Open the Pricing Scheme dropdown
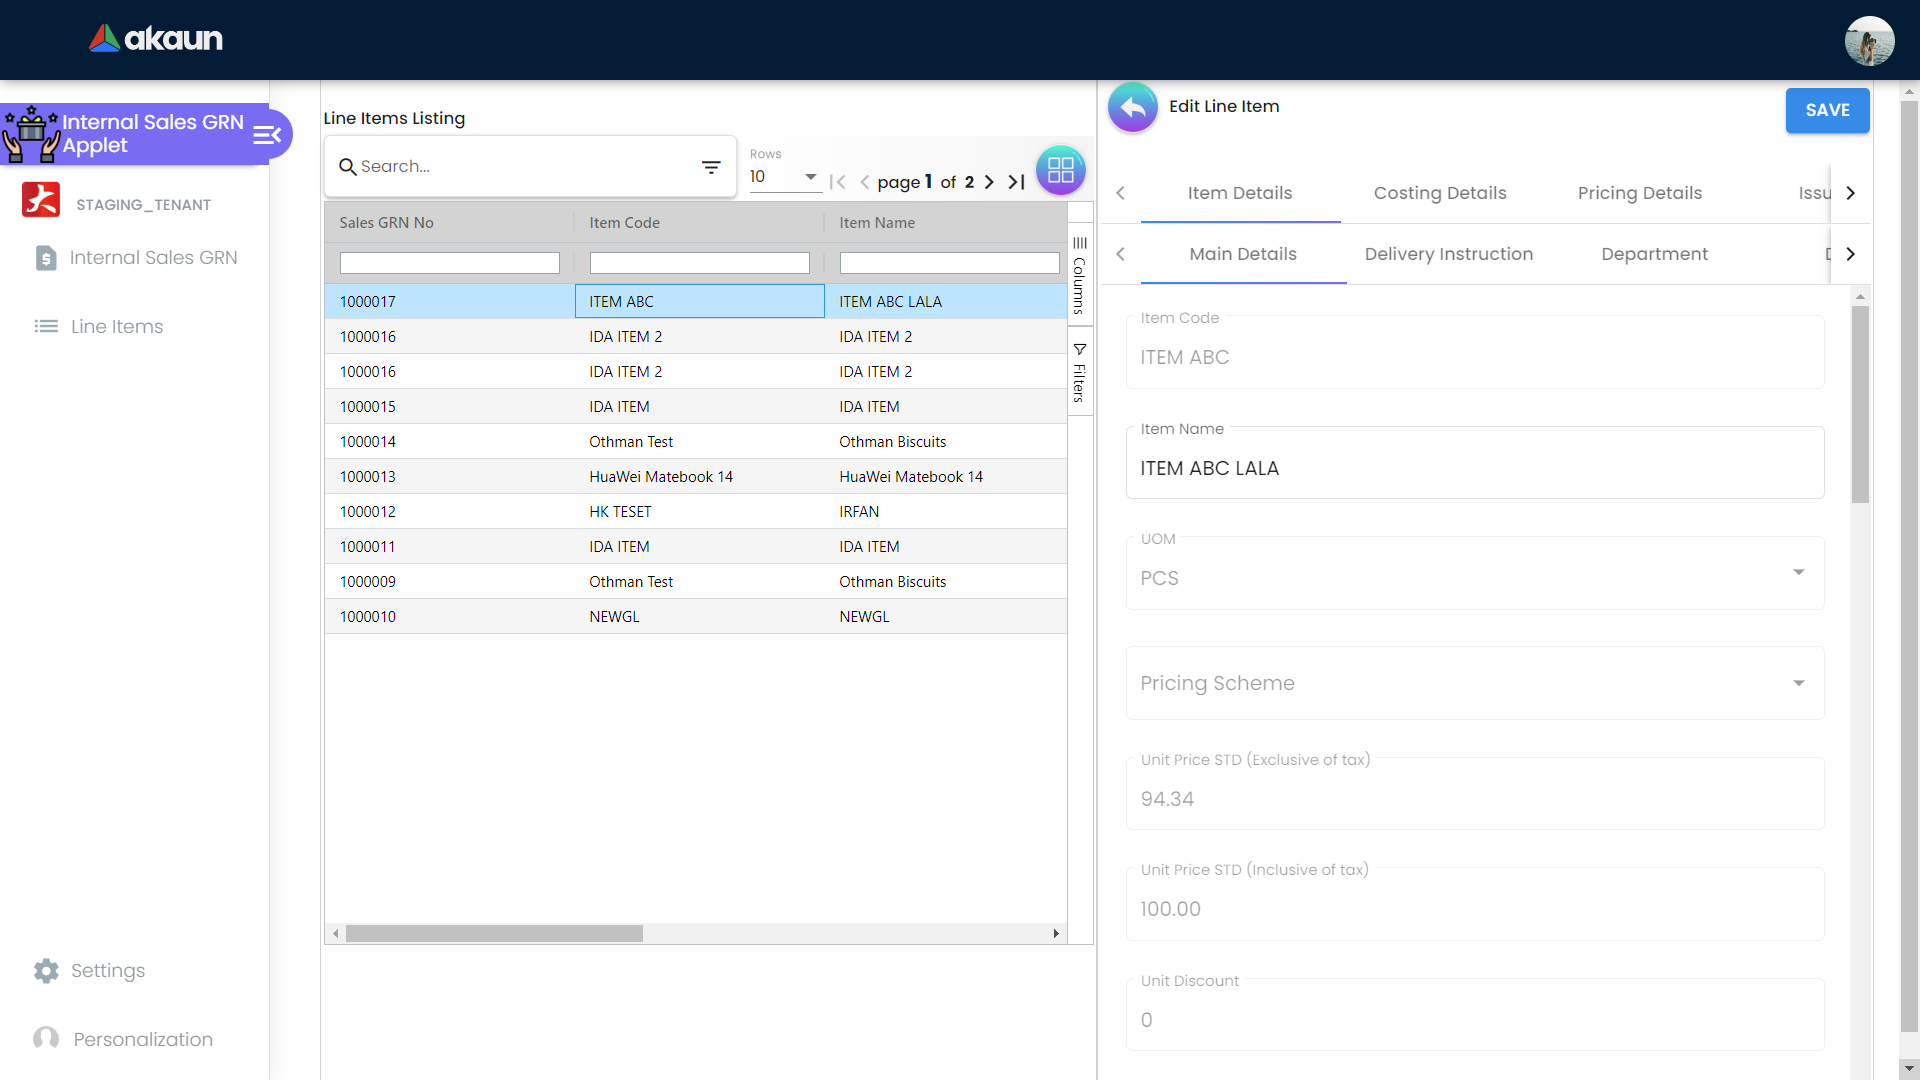The height and width of the screenshot is (1080, 1920). point(1798,683)
